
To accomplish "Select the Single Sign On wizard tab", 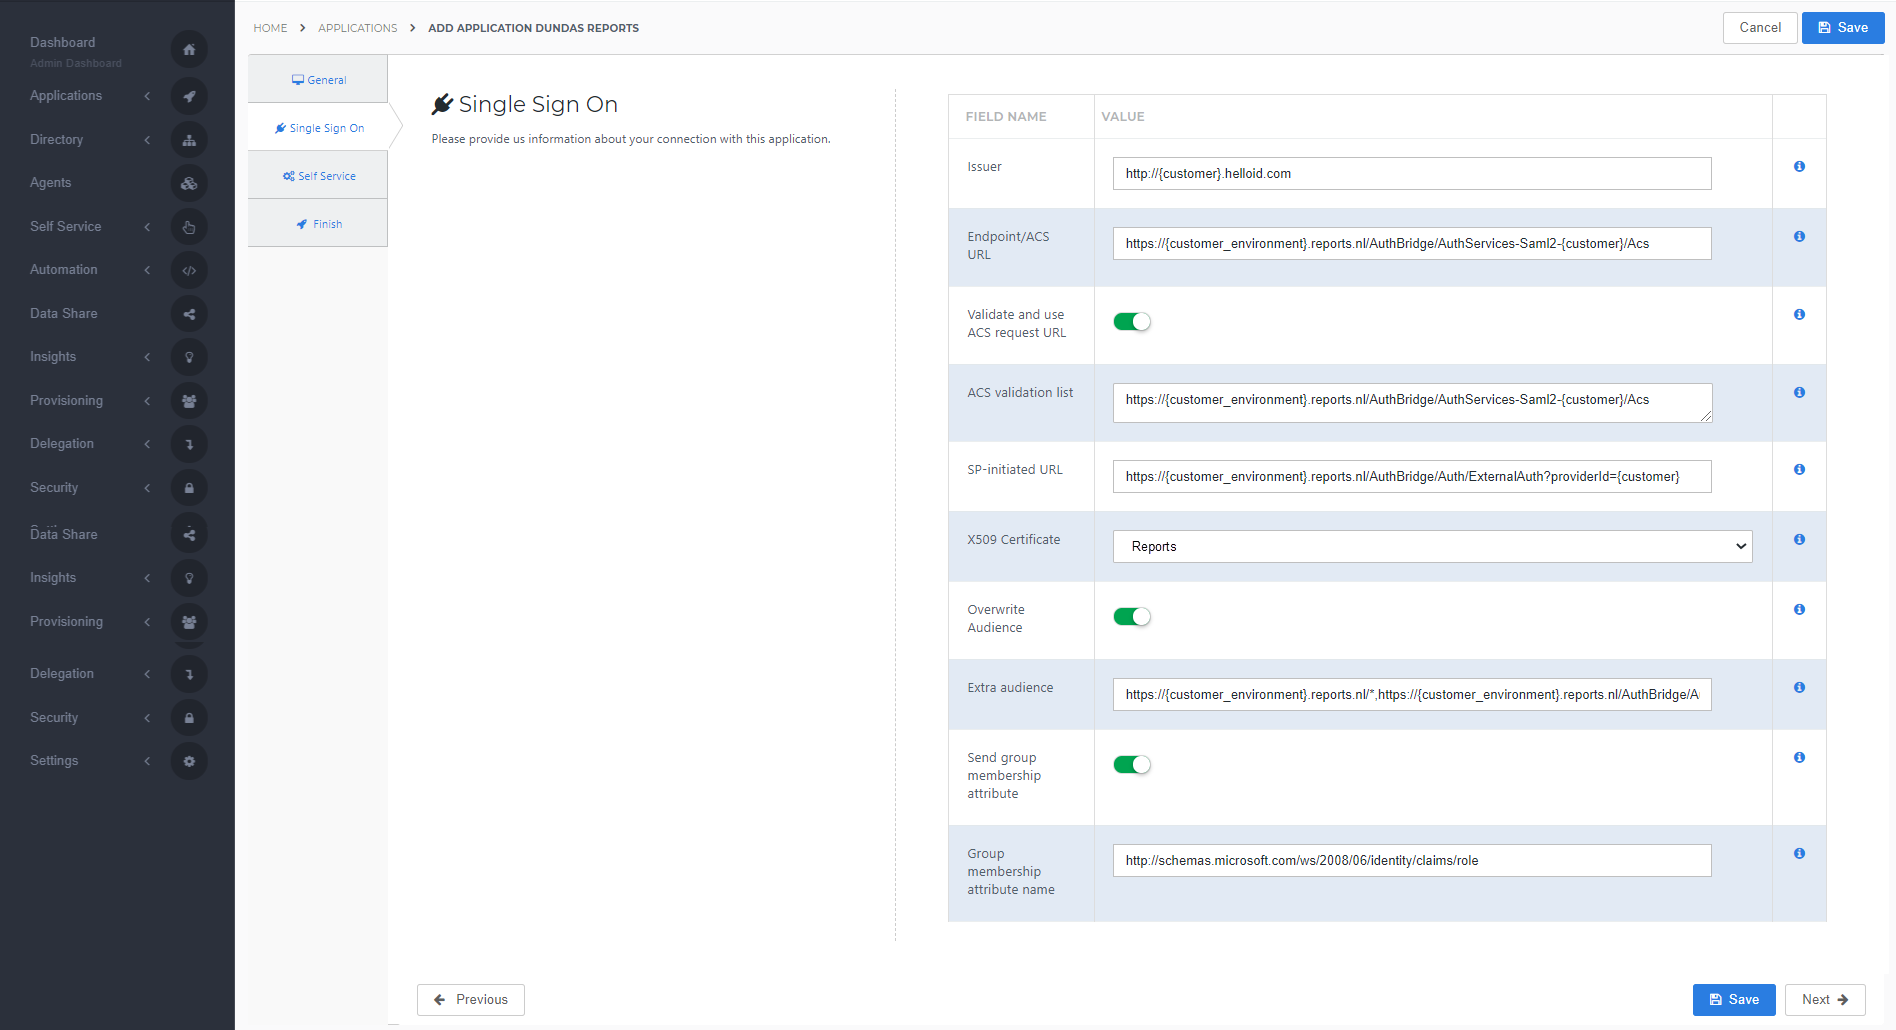I will click(318, 128).
